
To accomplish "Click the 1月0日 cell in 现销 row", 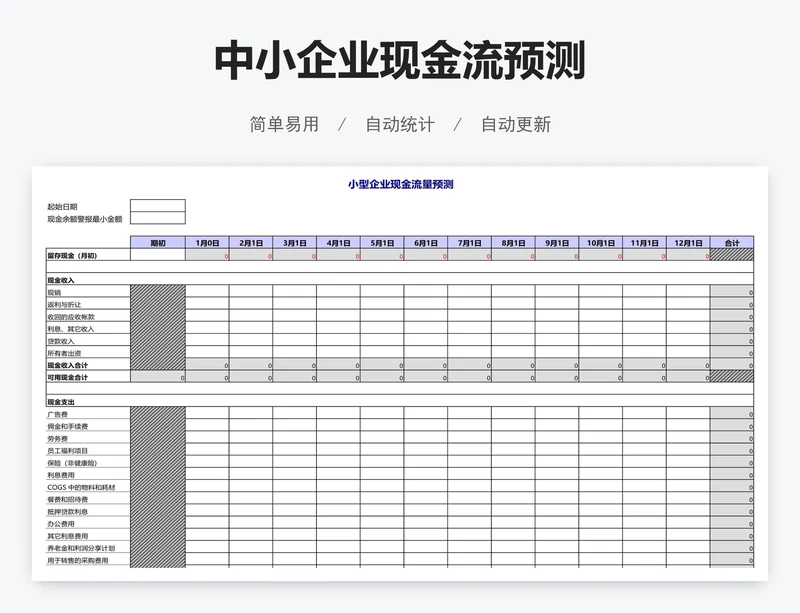I will [207, 291].
